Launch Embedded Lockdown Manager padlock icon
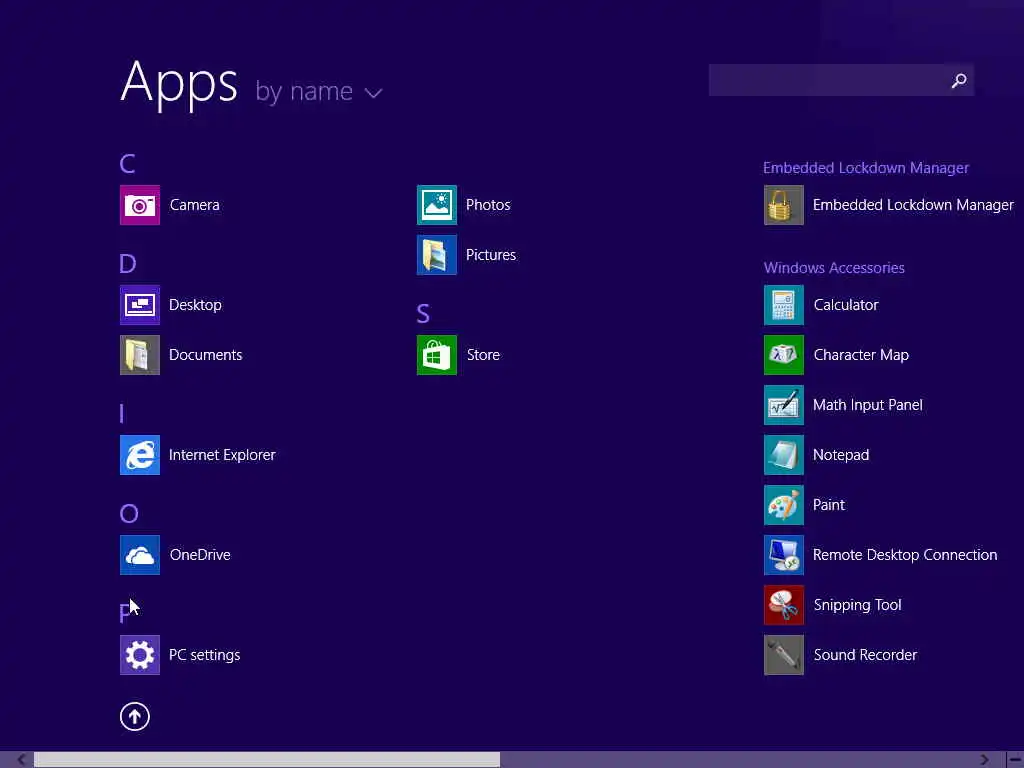The image size is (1024, 768). [784, 205]
